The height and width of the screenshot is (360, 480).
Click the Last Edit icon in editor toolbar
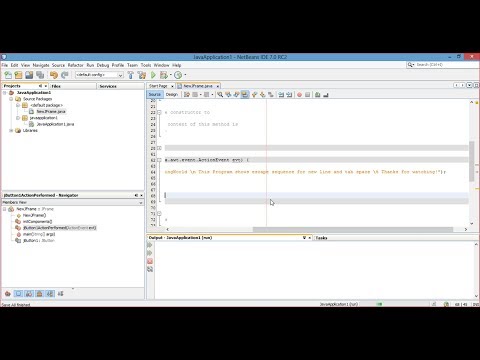coord(187,95)
